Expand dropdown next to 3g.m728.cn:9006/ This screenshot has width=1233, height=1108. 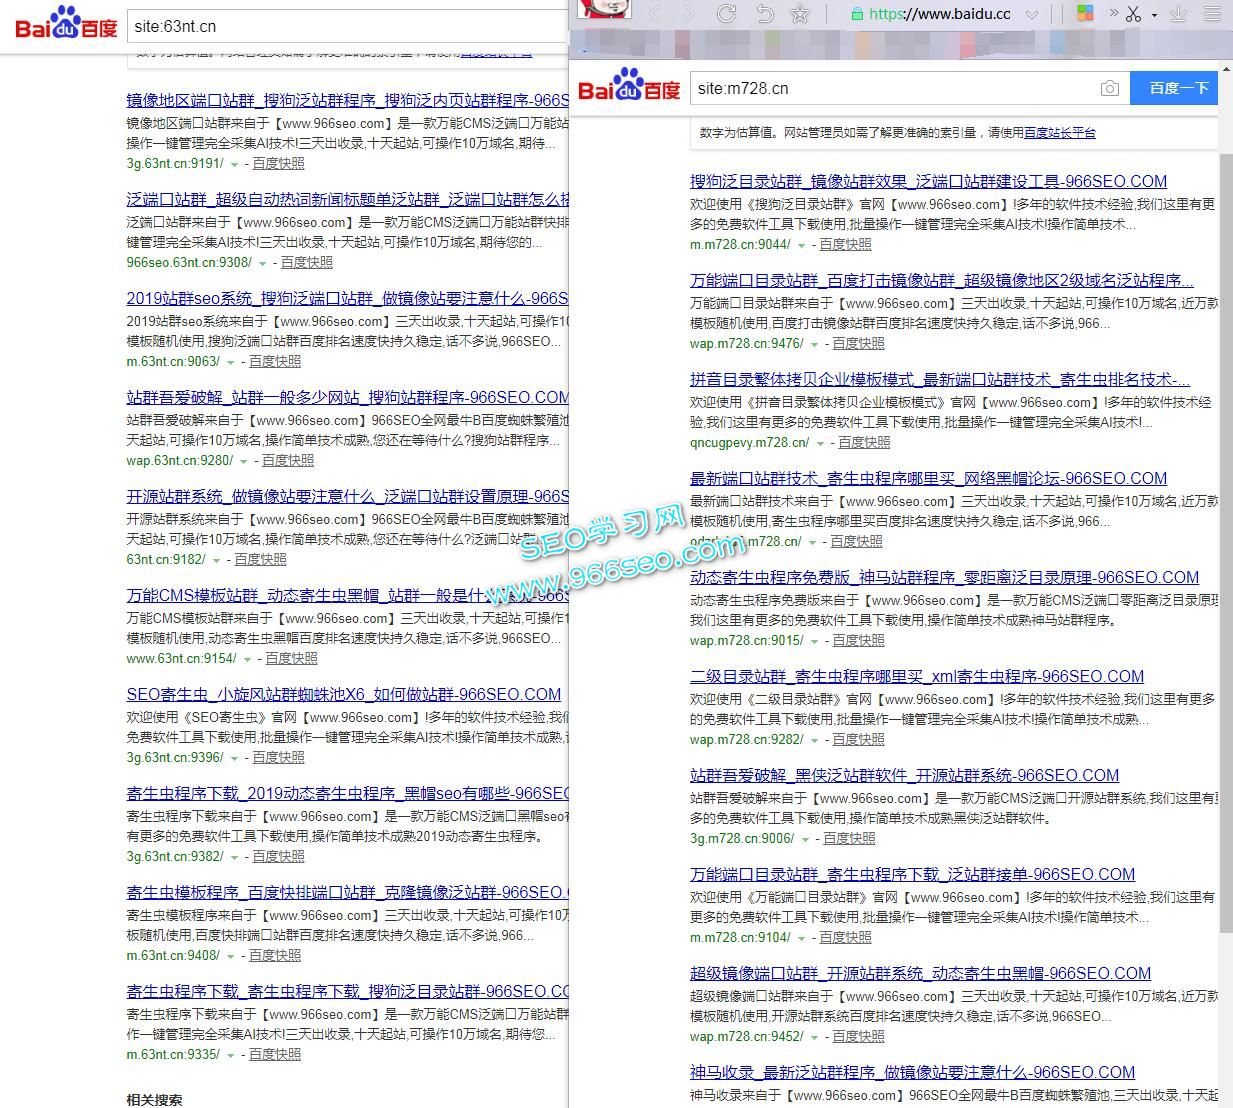click(805, 839)
